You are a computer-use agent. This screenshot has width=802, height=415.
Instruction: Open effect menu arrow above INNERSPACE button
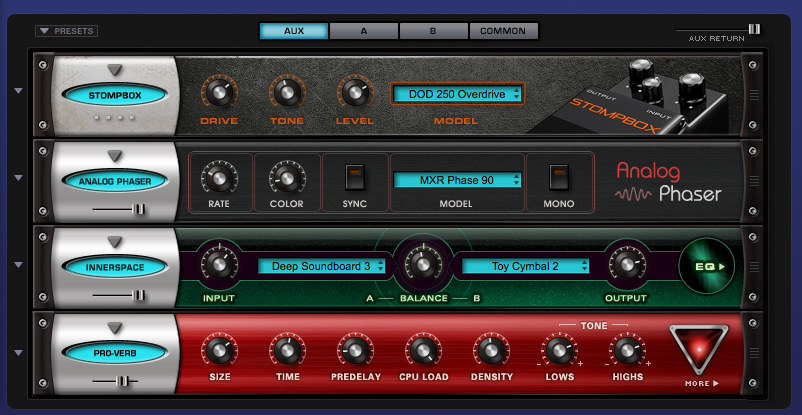pos(115,242)
